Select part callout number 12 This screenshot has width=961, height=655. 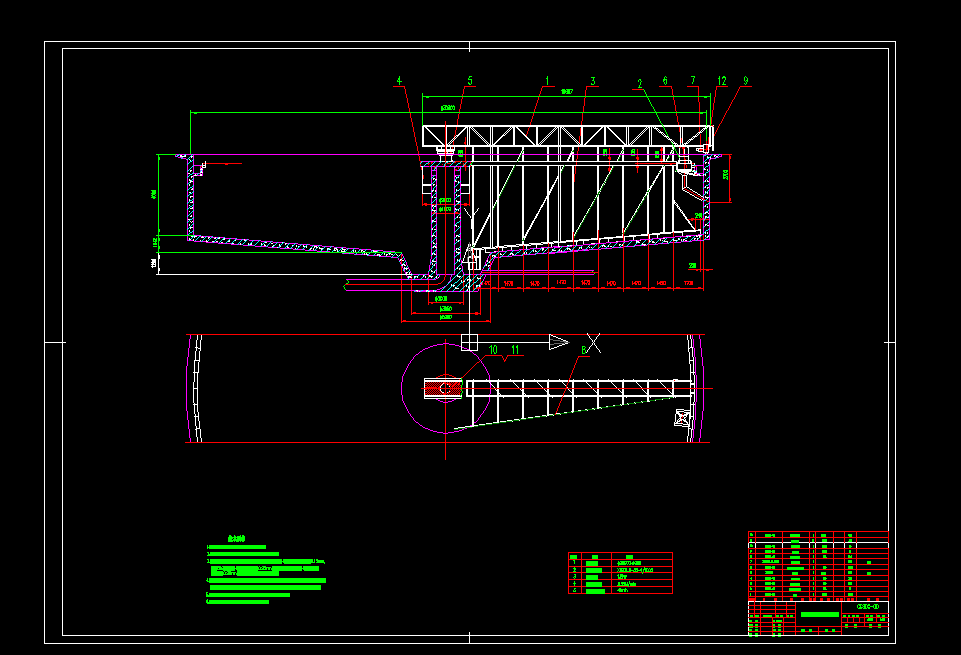722,81
